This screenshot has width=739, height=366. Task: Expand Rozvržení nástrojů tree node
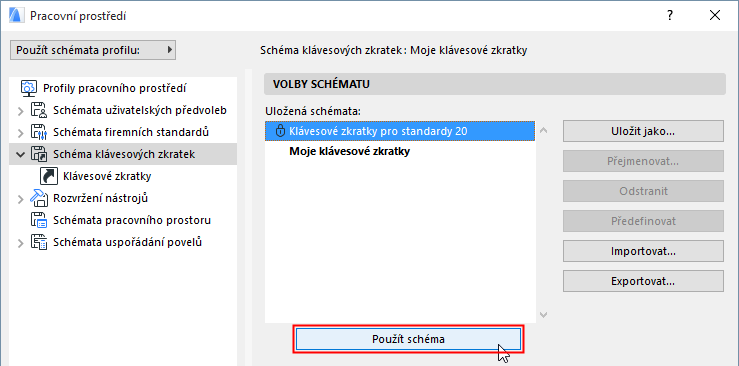point(20,199)
